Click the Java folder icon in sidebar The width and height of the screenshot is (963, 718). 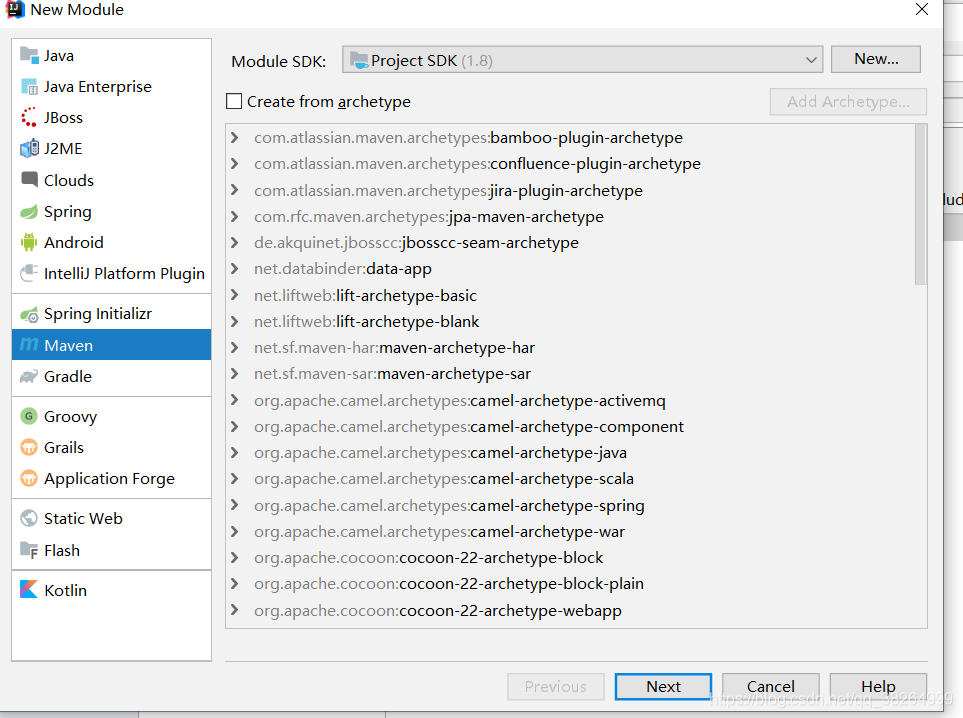[x=29, y=55]
